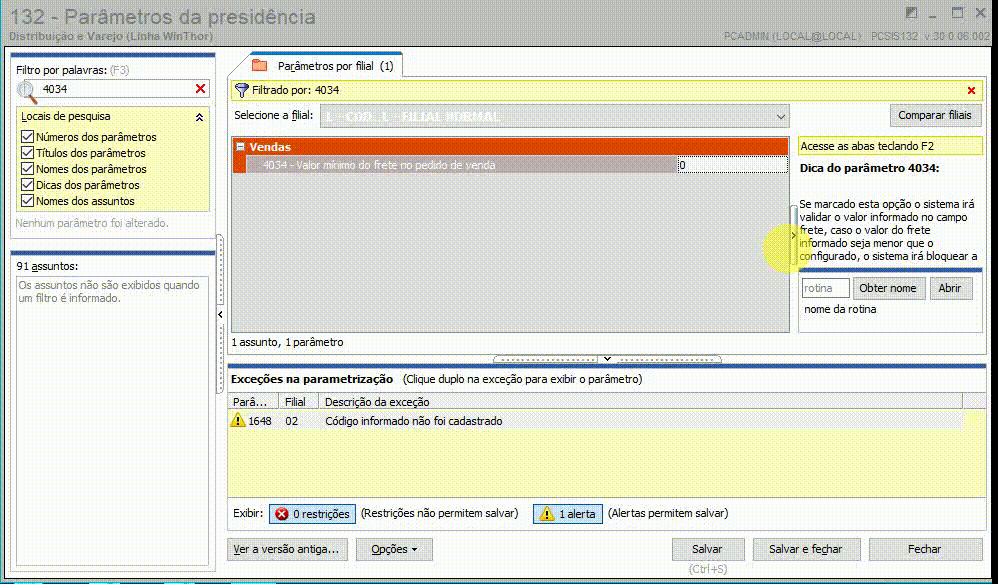Select parameter 4034 Valor mínimo do frete row

pos(461,165)
